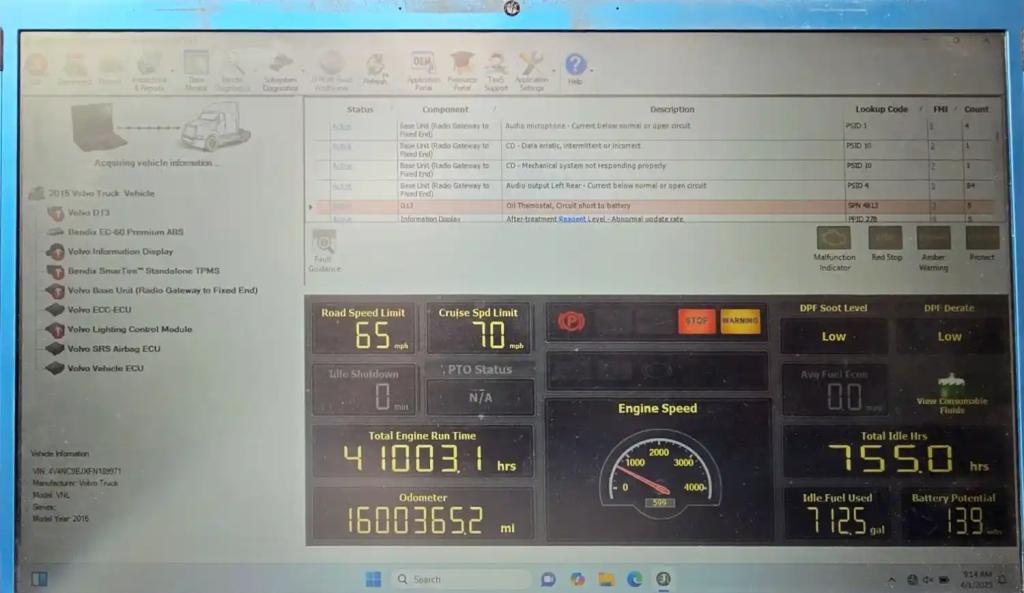Image resolution: width=1024 pixels, height=593 pixels.
Task: Open Application Settings in the toolbar
Action: pos(531,68)
